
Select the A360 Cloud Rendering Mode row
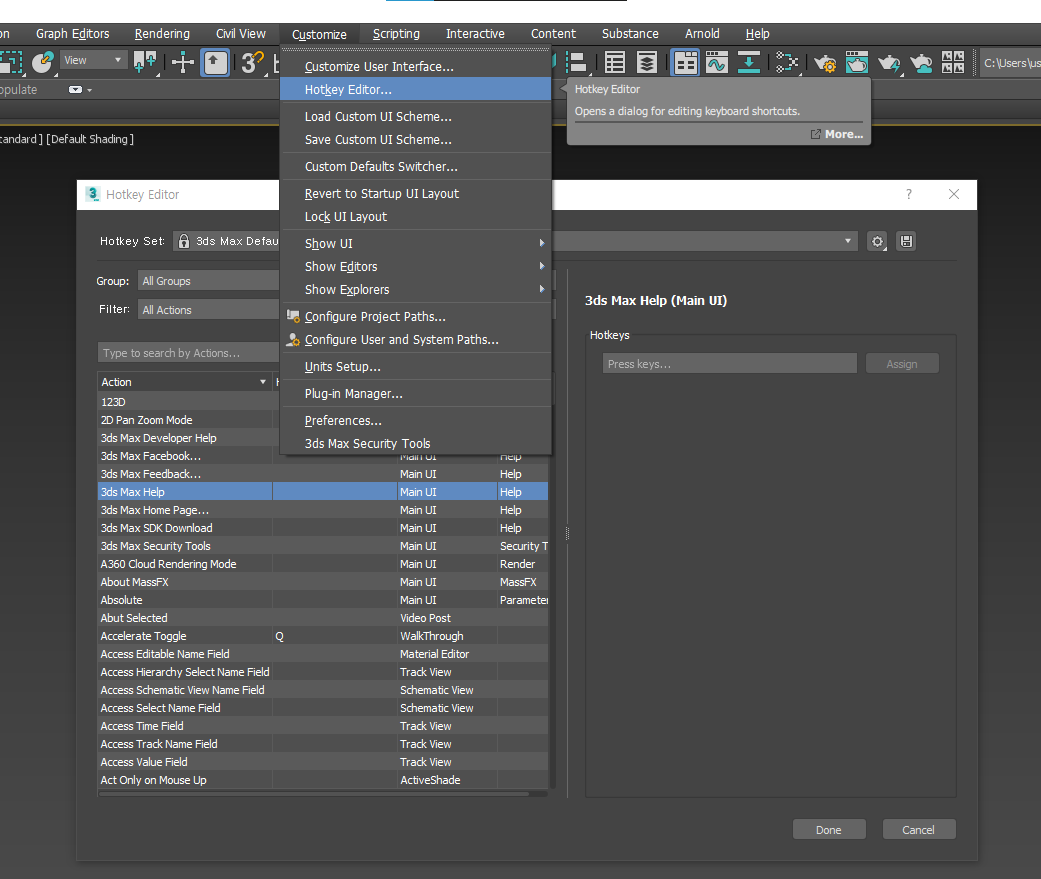(x=323, y=564)
